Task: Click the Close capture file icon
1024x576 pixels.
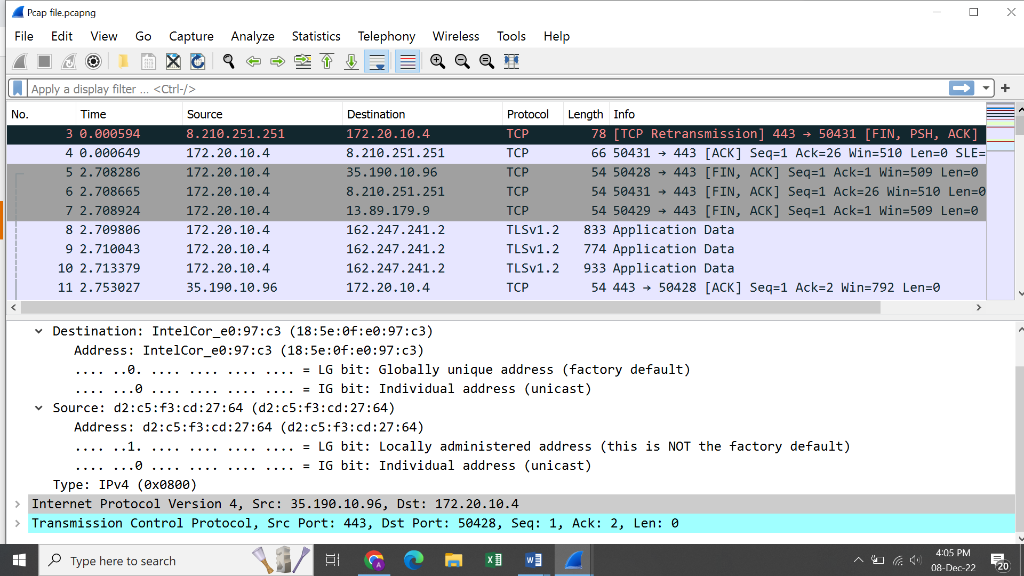Action: pos(173,61)
